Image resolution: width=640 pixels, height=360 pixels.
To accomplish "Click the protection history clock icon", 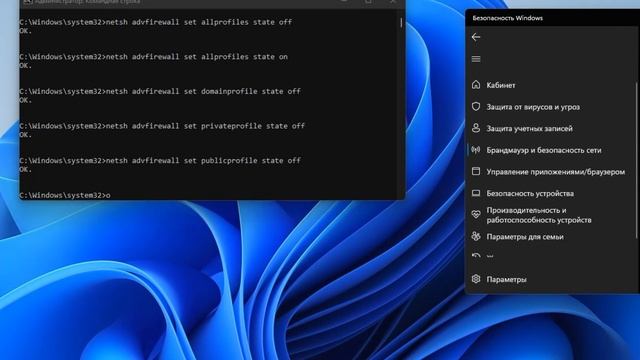I will tap(476, 256).
